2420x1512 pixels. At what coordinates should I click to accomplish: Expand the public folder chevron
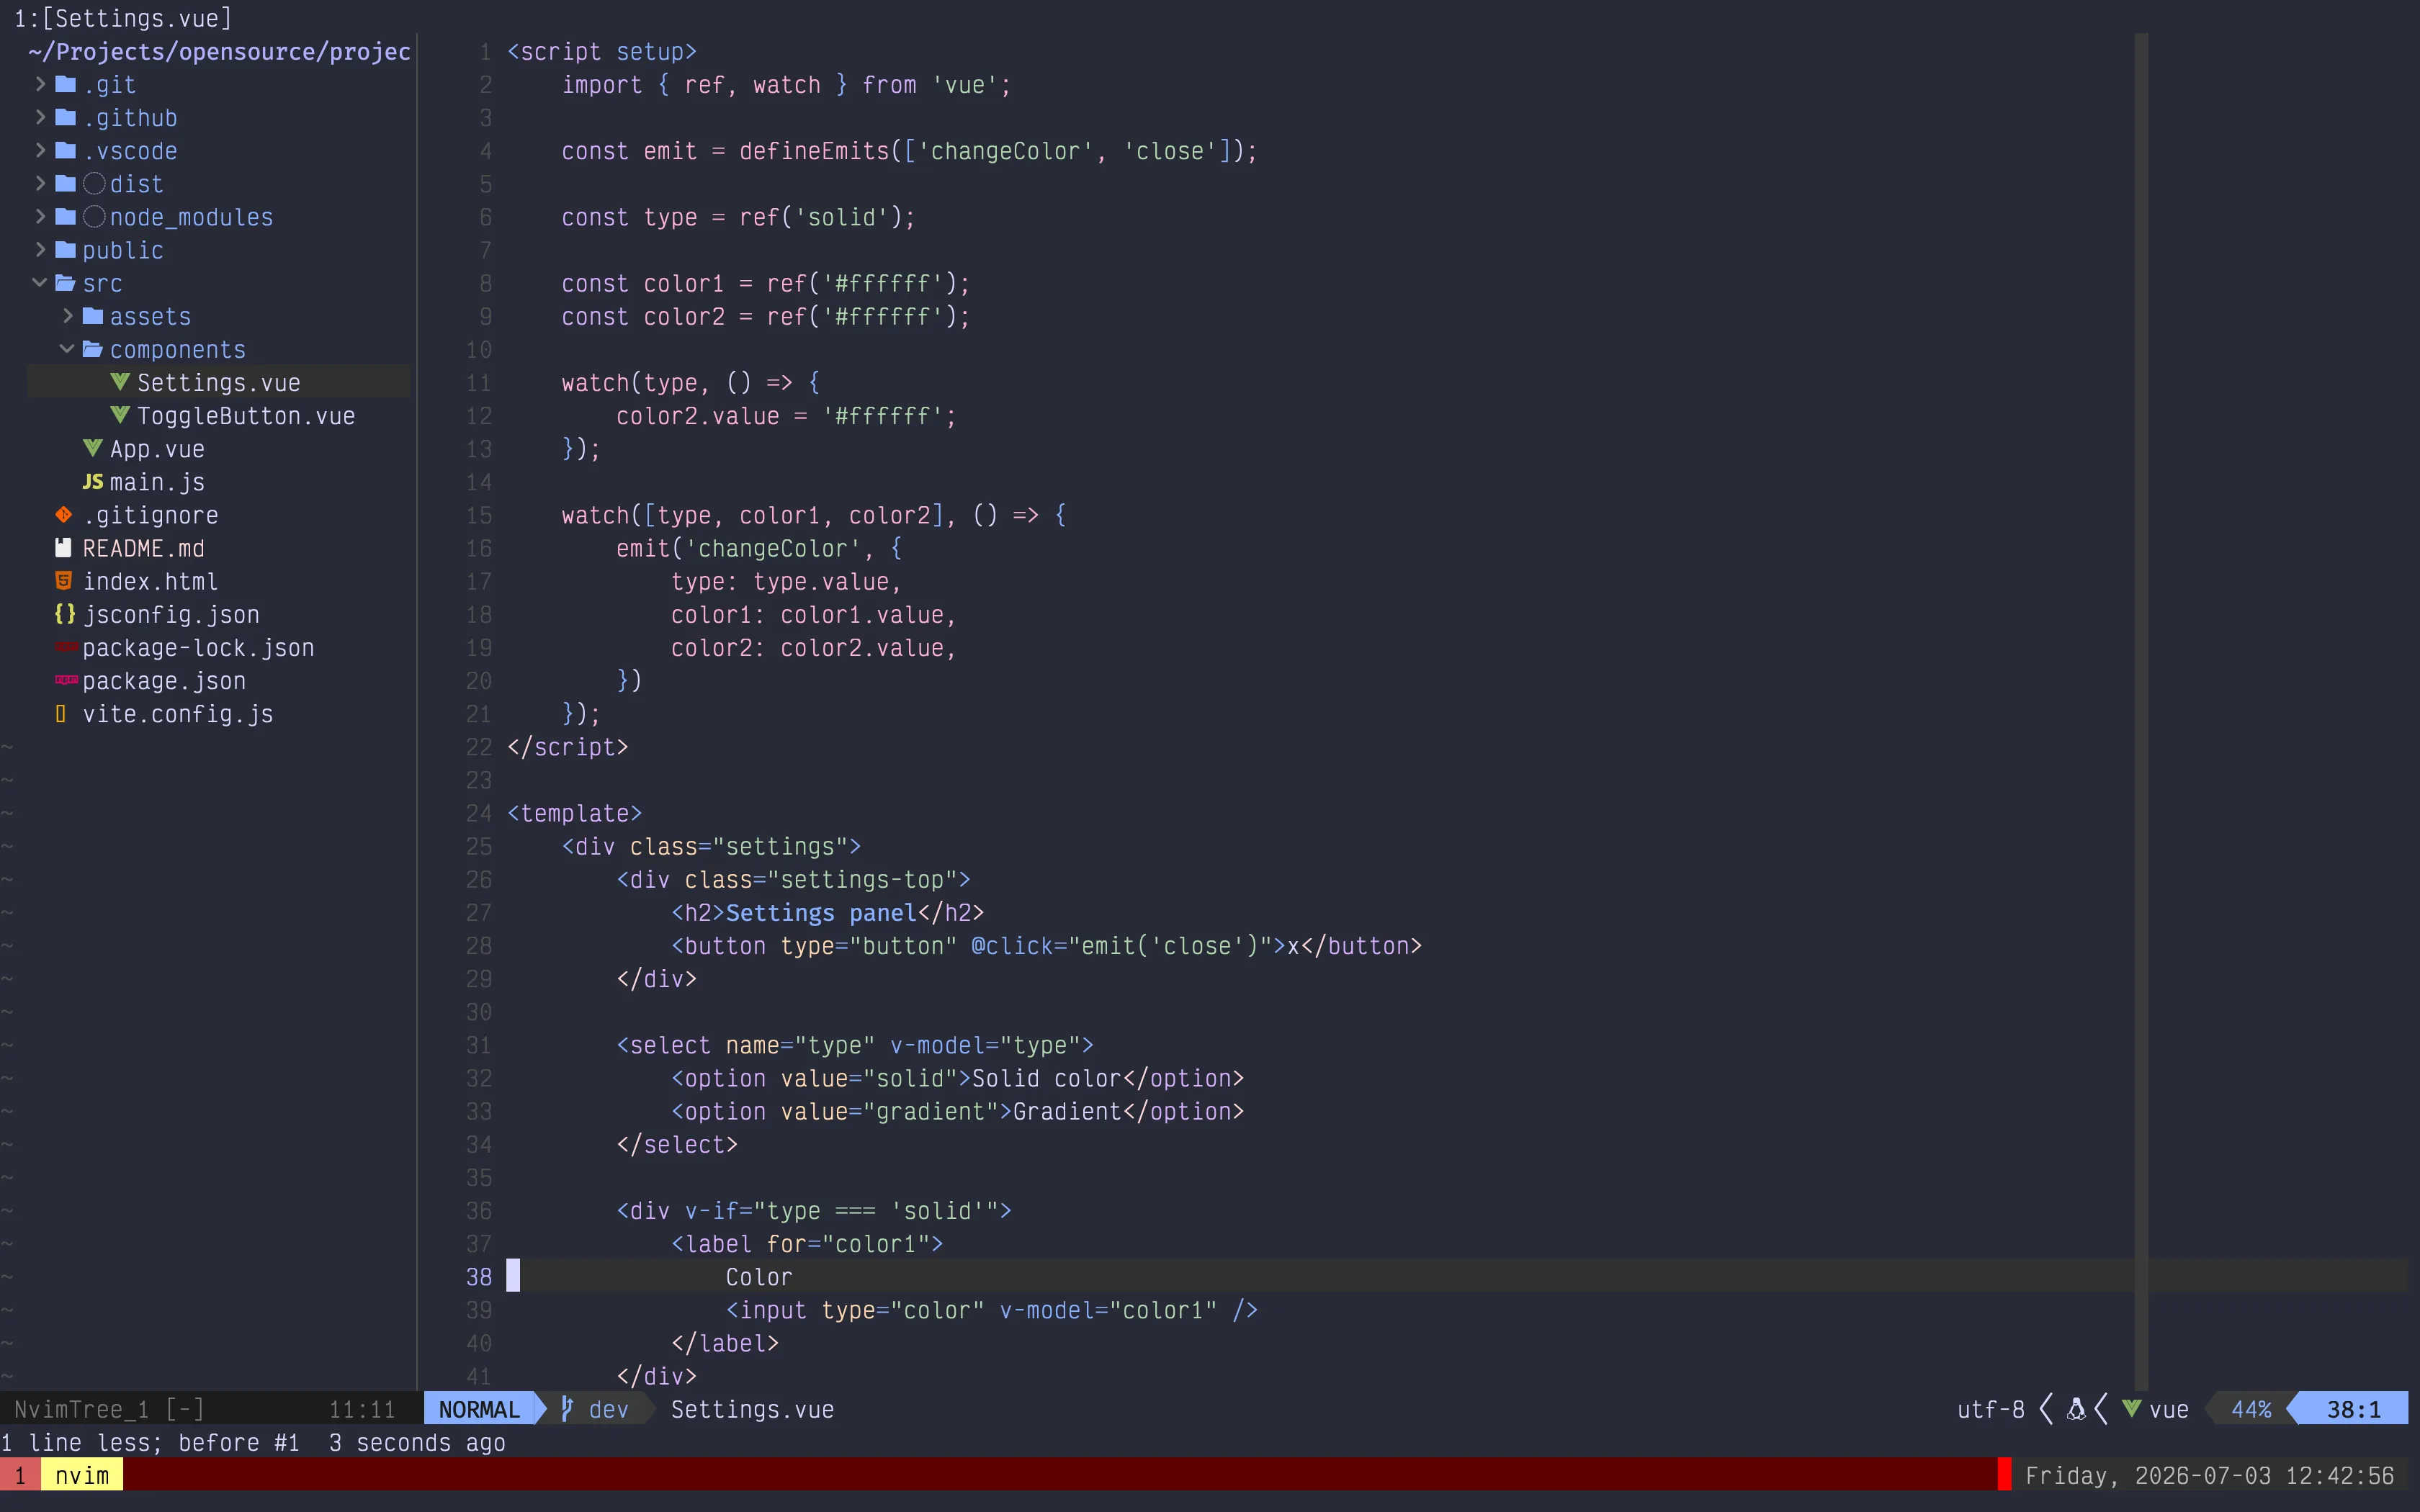click(x=40, y=249)
